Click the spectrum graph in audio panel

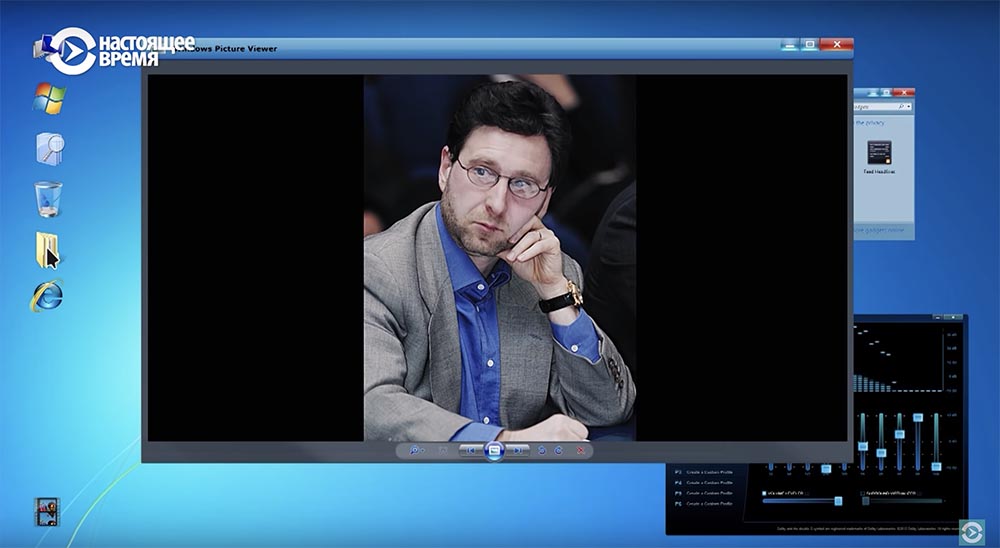(898, 359)
